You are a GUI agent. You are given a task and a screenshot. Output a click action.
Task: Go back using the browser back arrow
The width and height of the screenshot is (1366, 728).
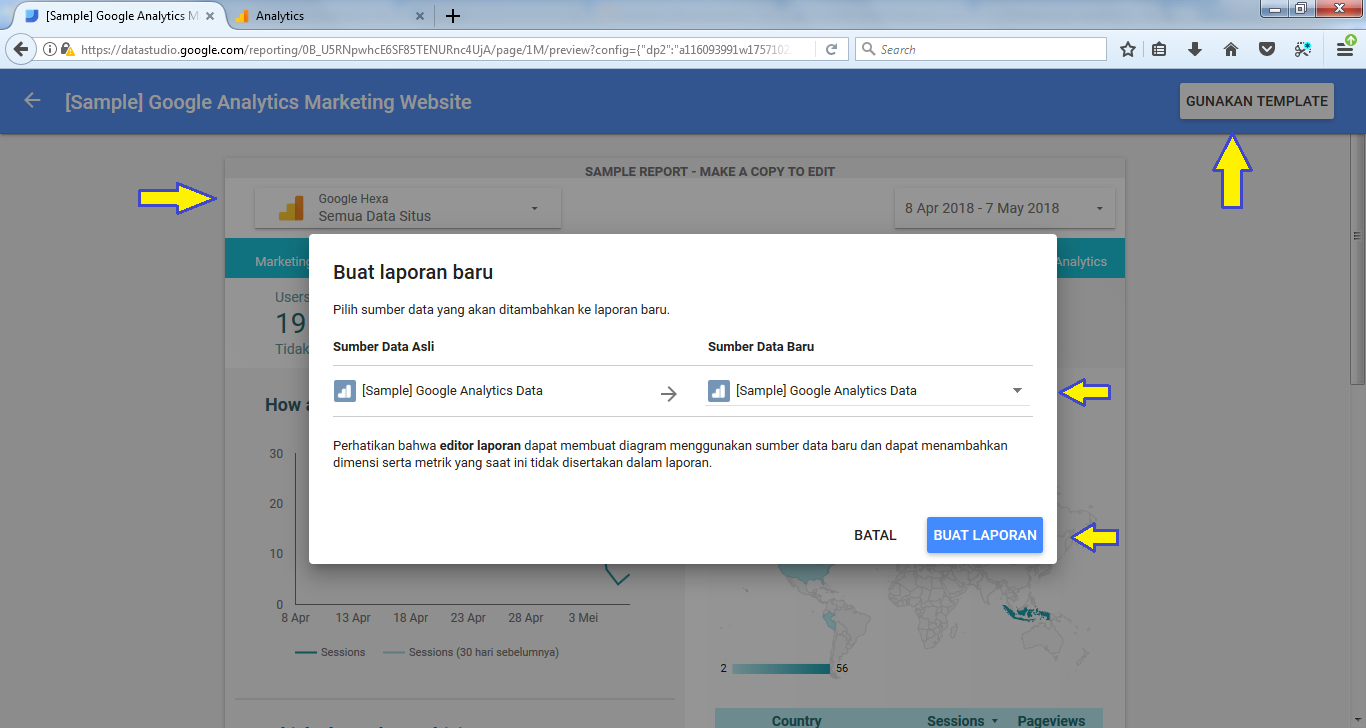[x=21, y=49]
